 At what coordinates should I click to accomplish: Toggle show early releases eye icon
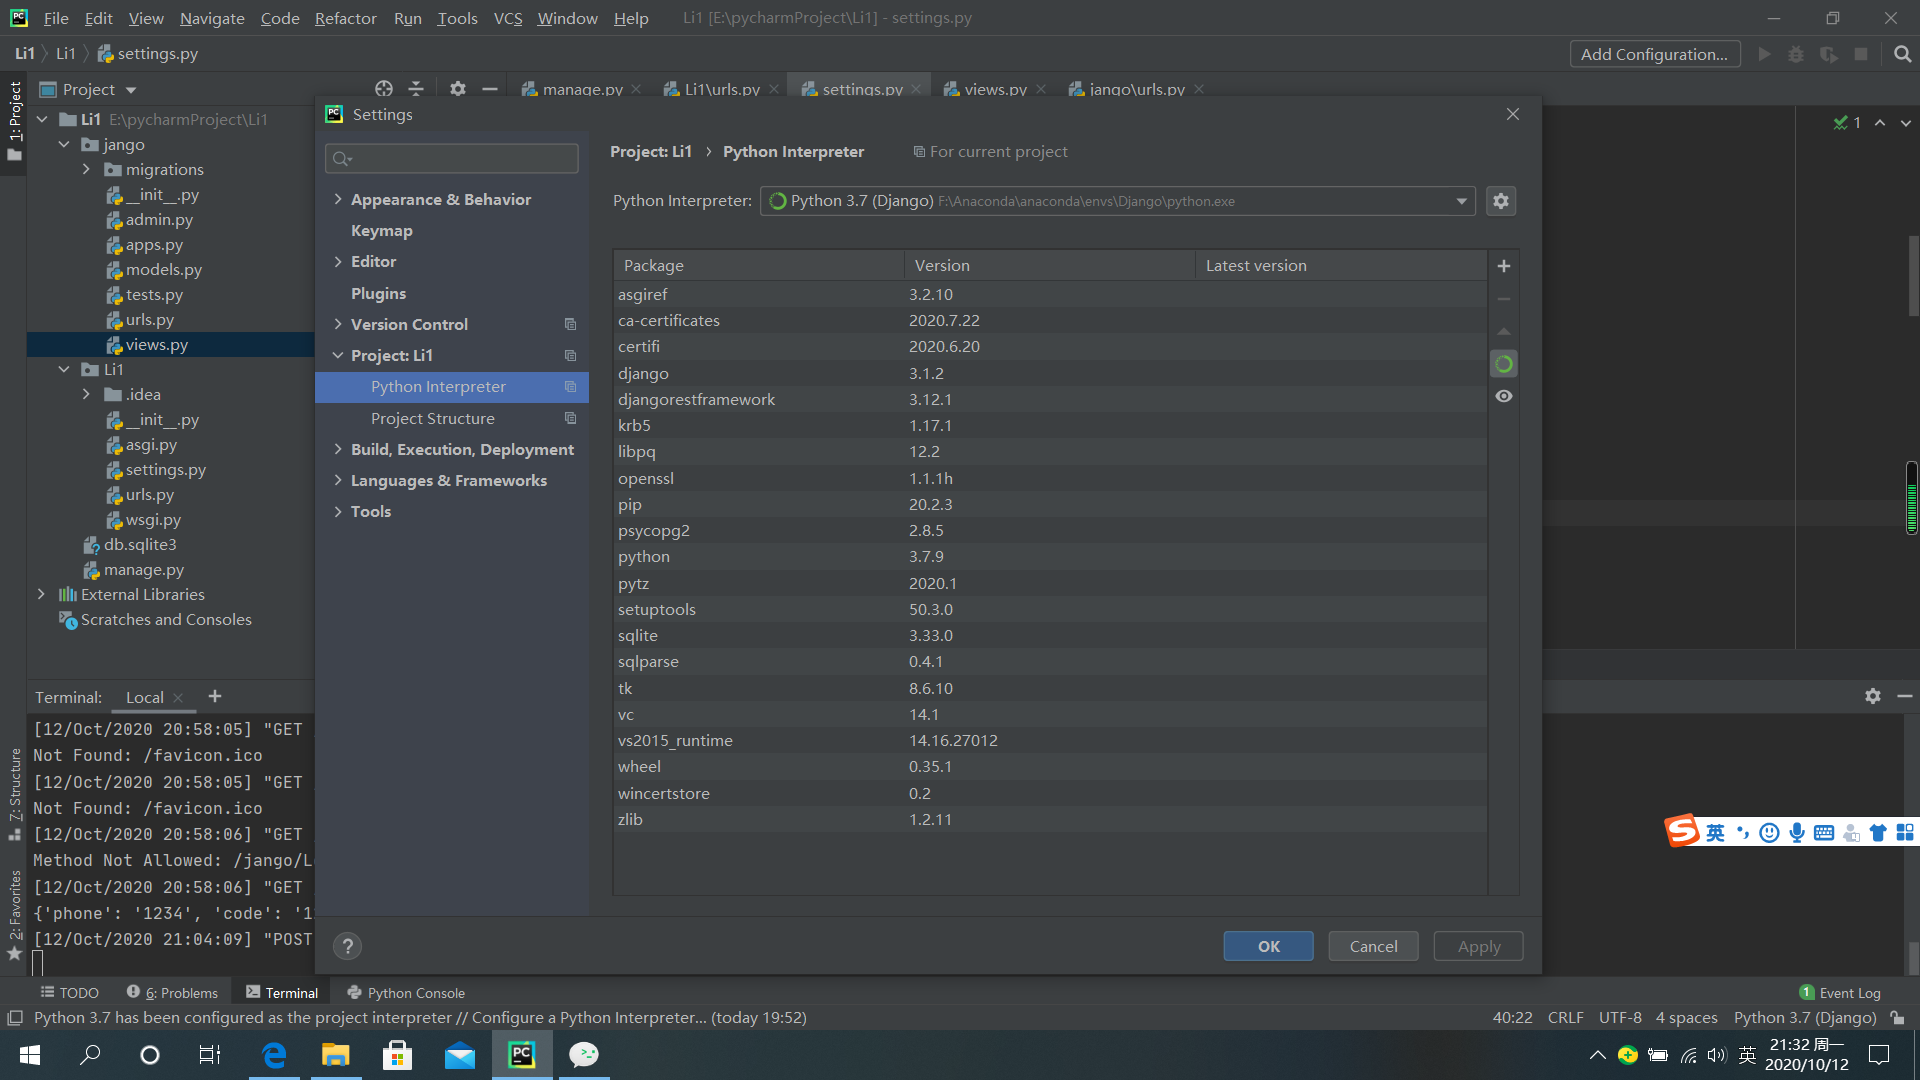click(x=1503, y=396)
